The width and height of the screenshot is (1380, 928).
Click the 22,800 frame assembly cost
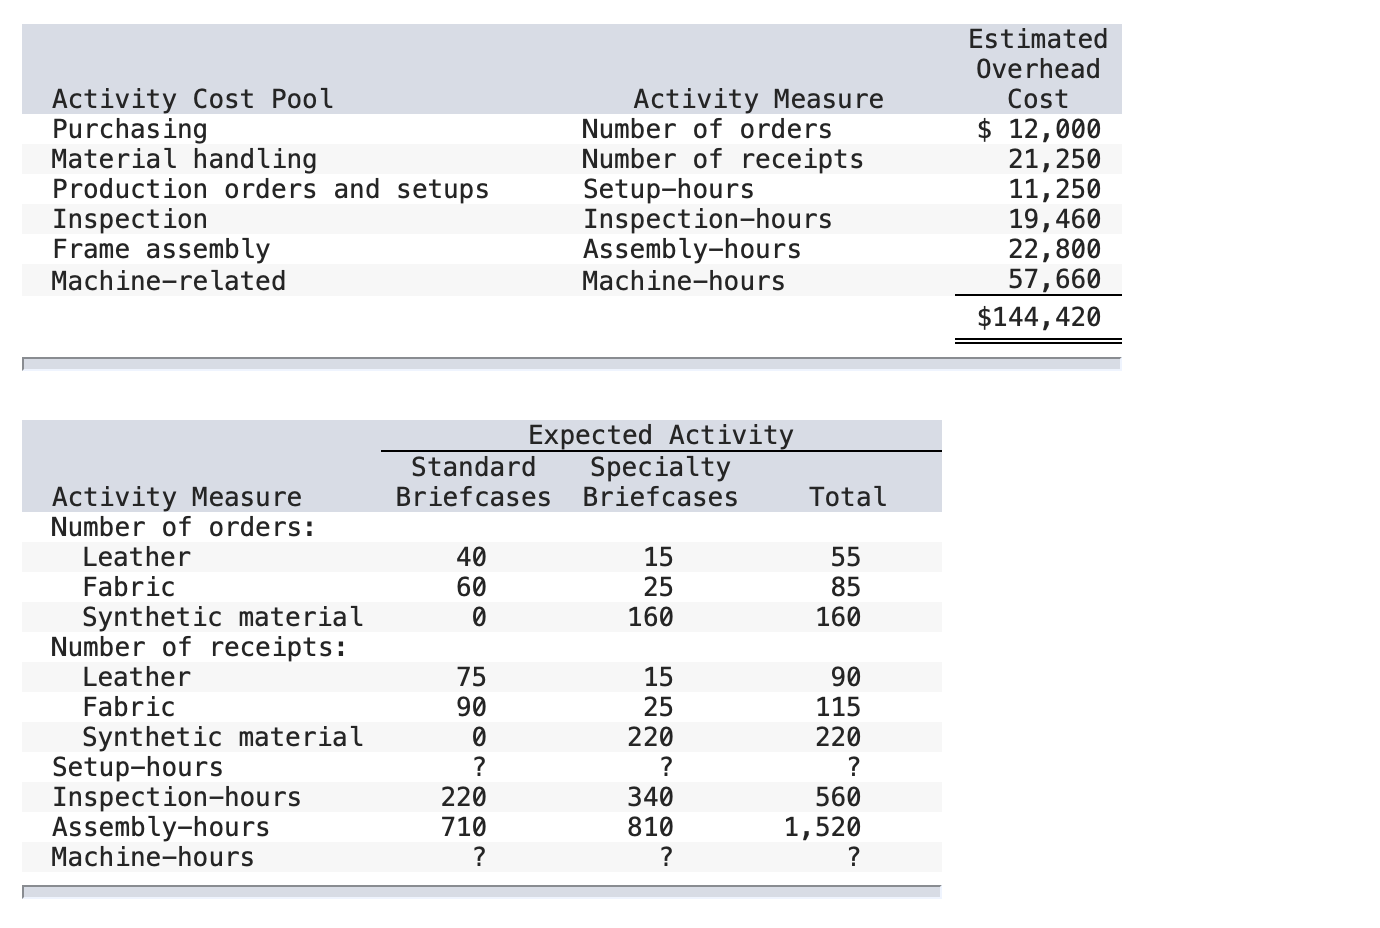(x=1055, y=249)
